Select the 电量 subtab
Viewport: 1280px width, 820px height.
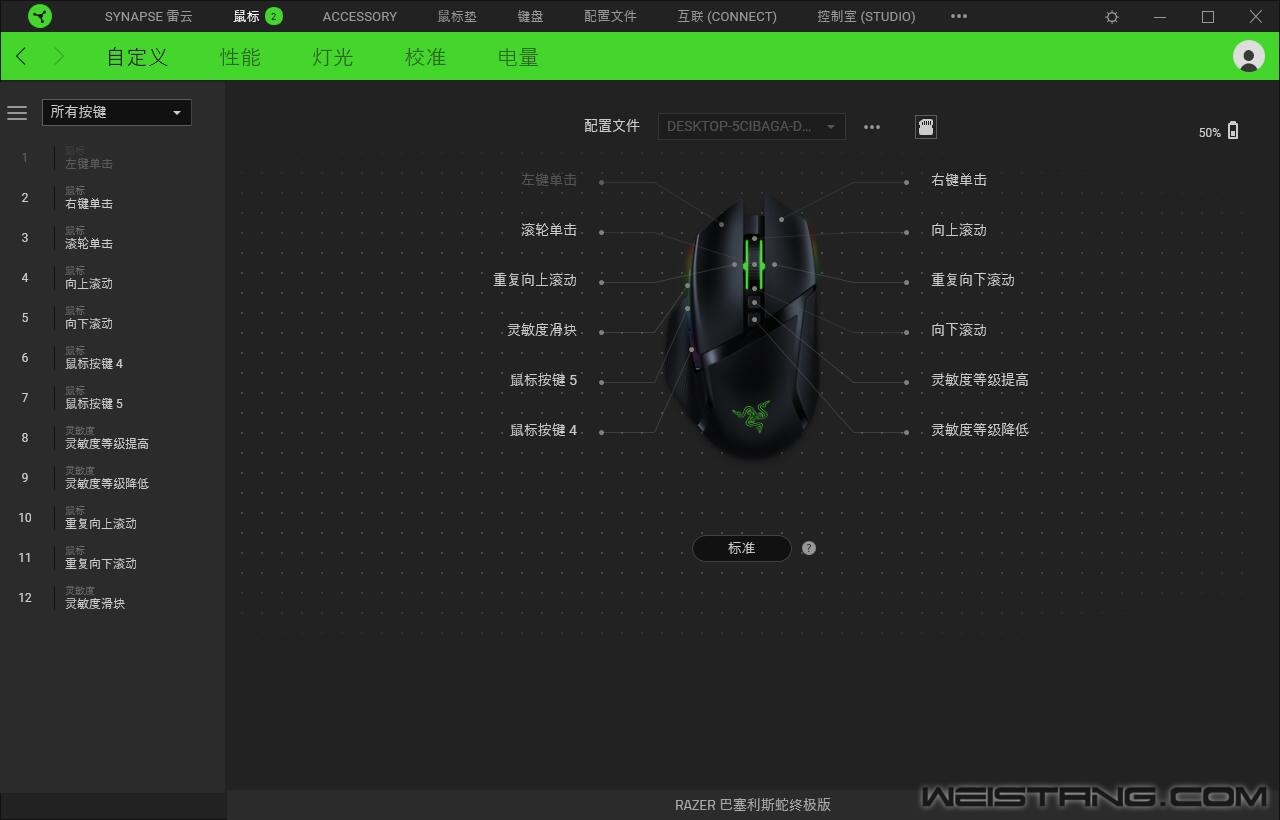click(x=518, y=57)
